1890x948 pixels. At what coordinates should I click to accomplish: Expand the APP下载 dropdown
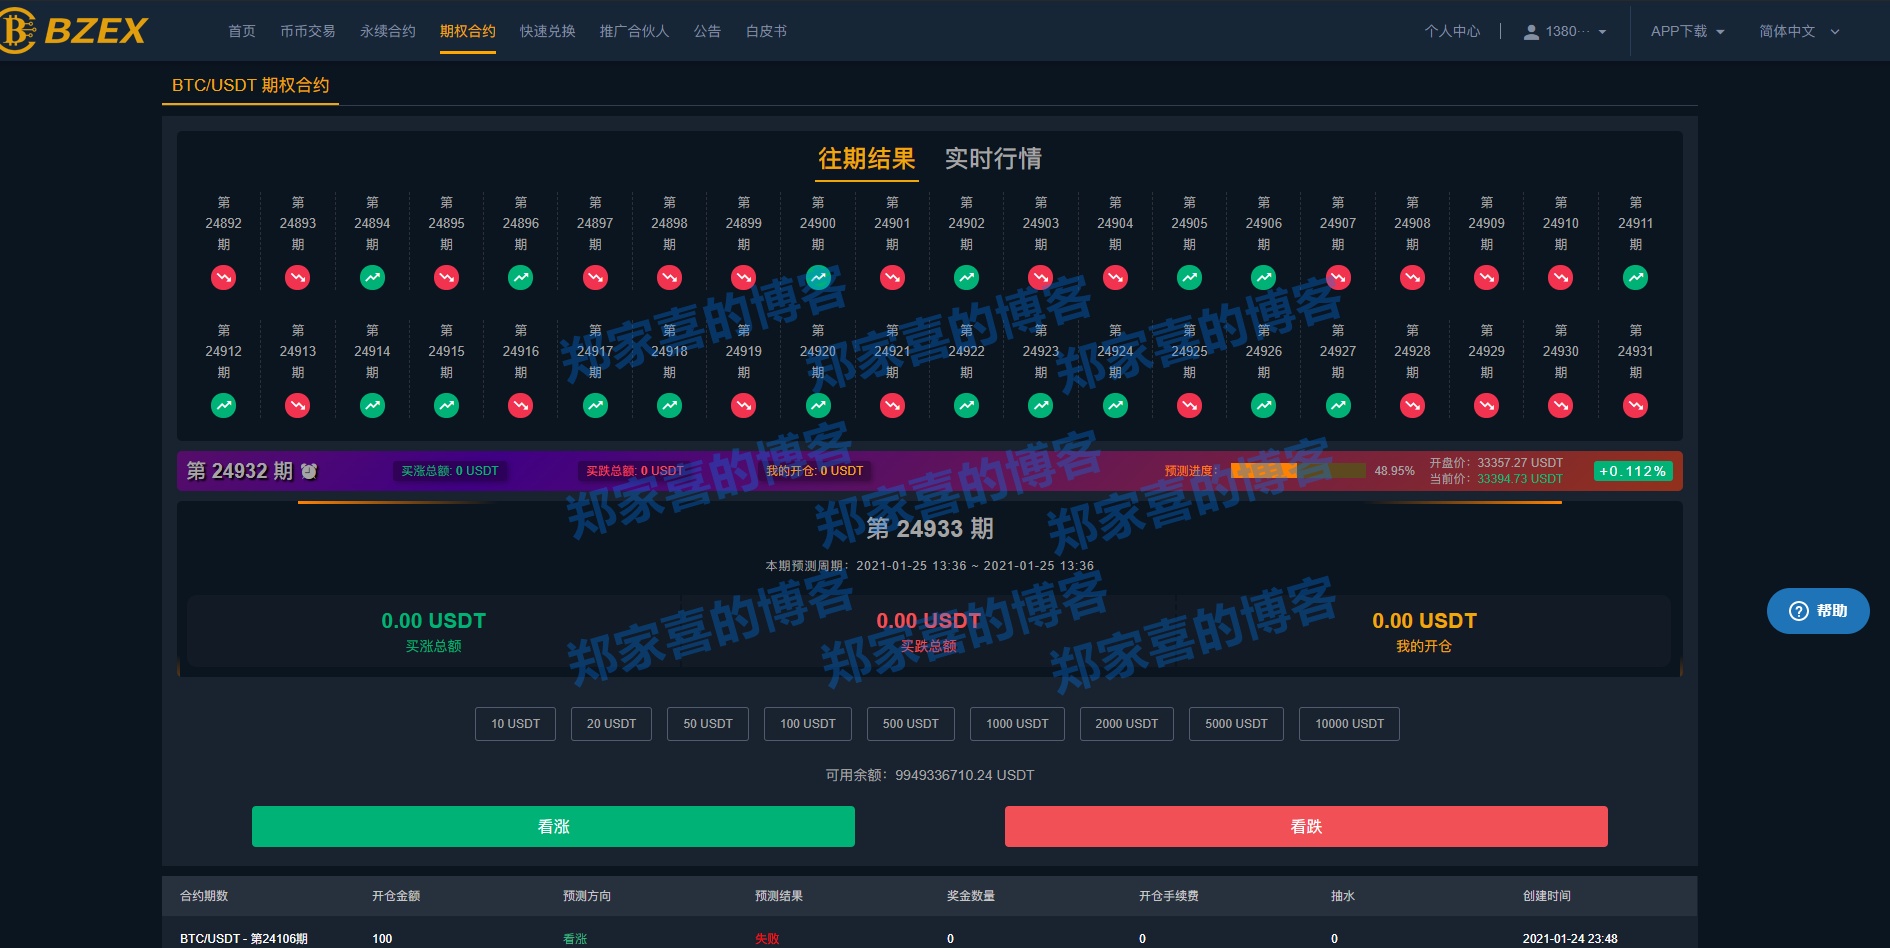tap(1687, 31)
